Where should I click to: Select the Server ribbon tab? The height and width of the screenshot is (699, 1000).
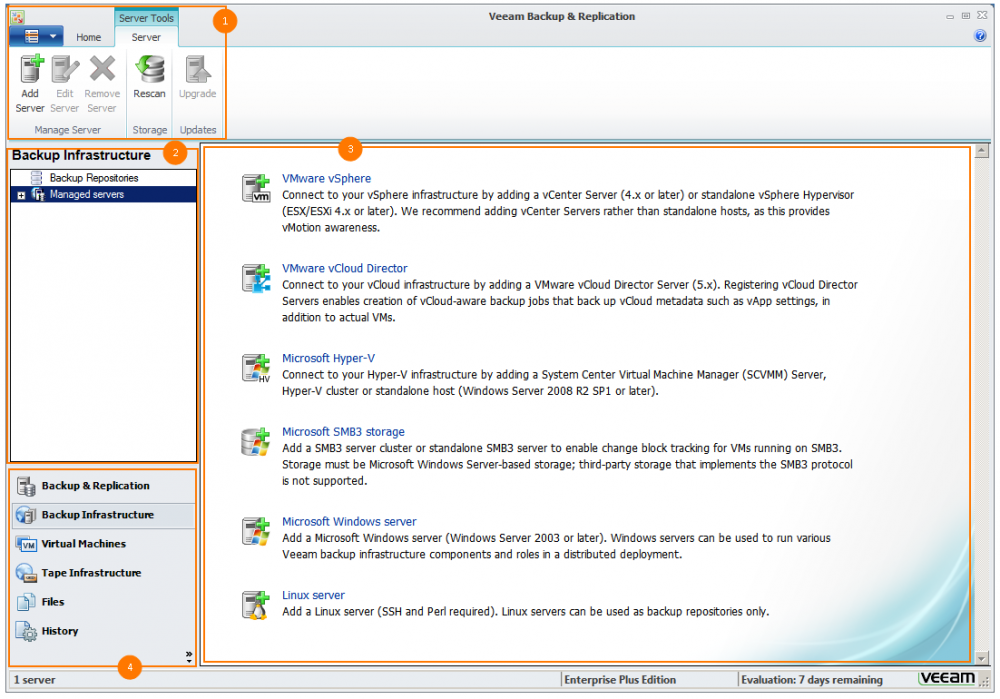click(x=146, y=37)
